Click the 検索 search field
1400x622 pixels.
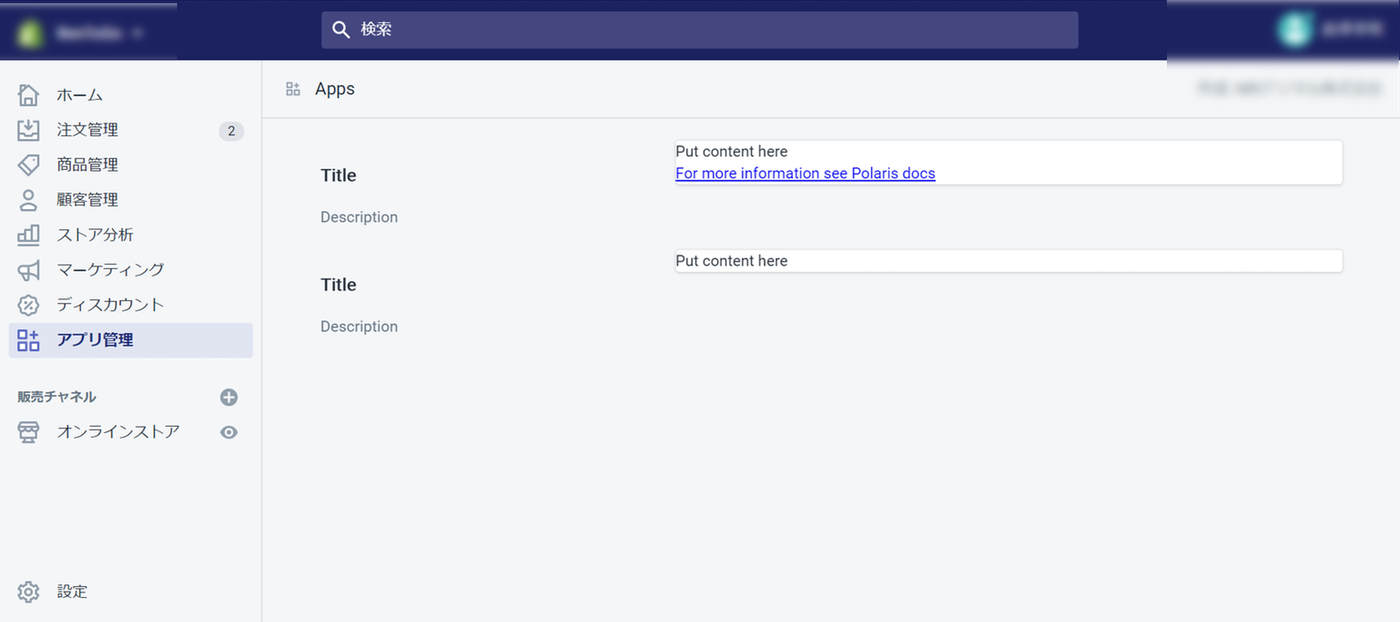[x=700, y=30]
